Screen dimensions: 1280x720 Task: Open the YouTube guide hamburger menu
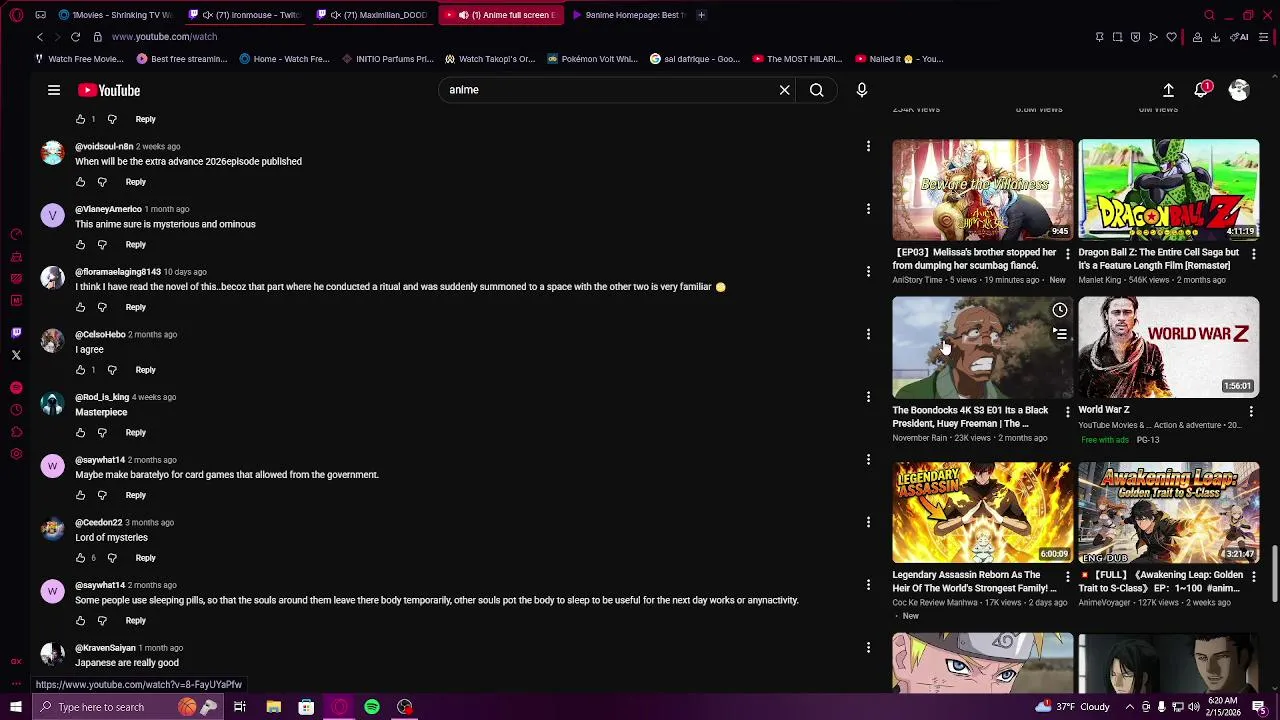click(54, 90)
